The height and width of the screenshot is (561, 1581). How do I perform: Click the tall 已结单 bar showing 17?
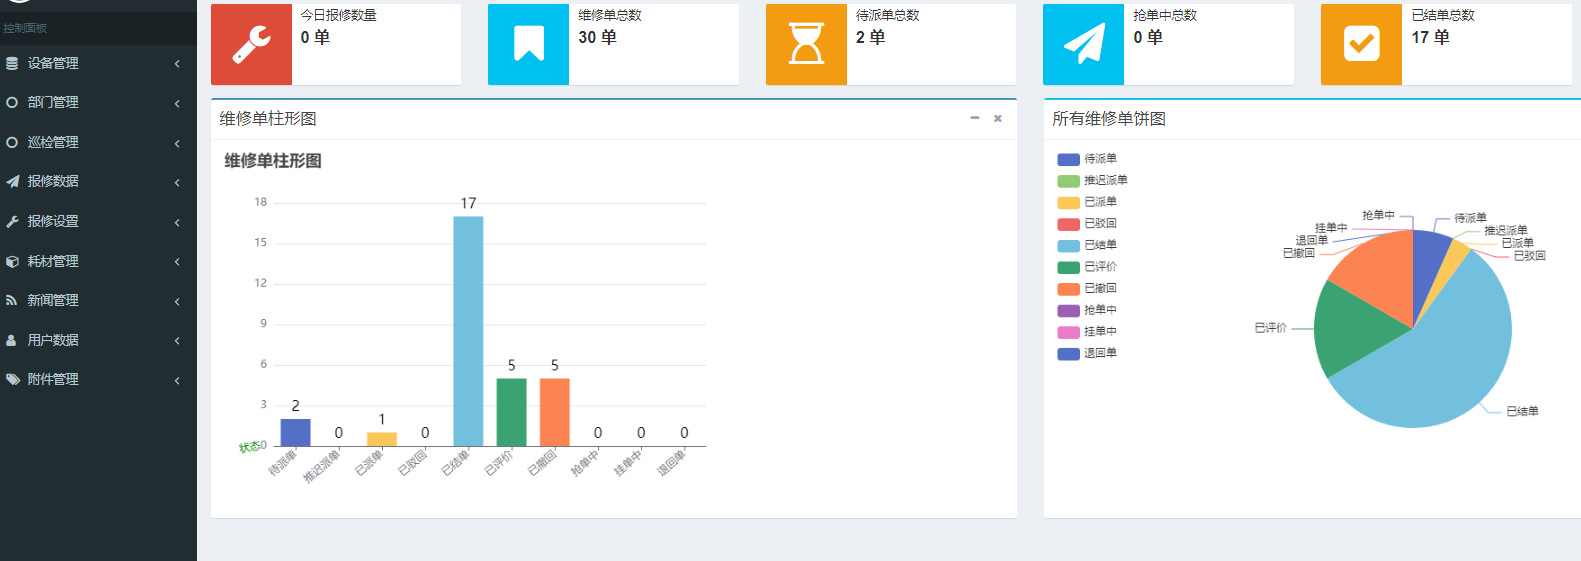pyautogui.click(x=468, y=331)
